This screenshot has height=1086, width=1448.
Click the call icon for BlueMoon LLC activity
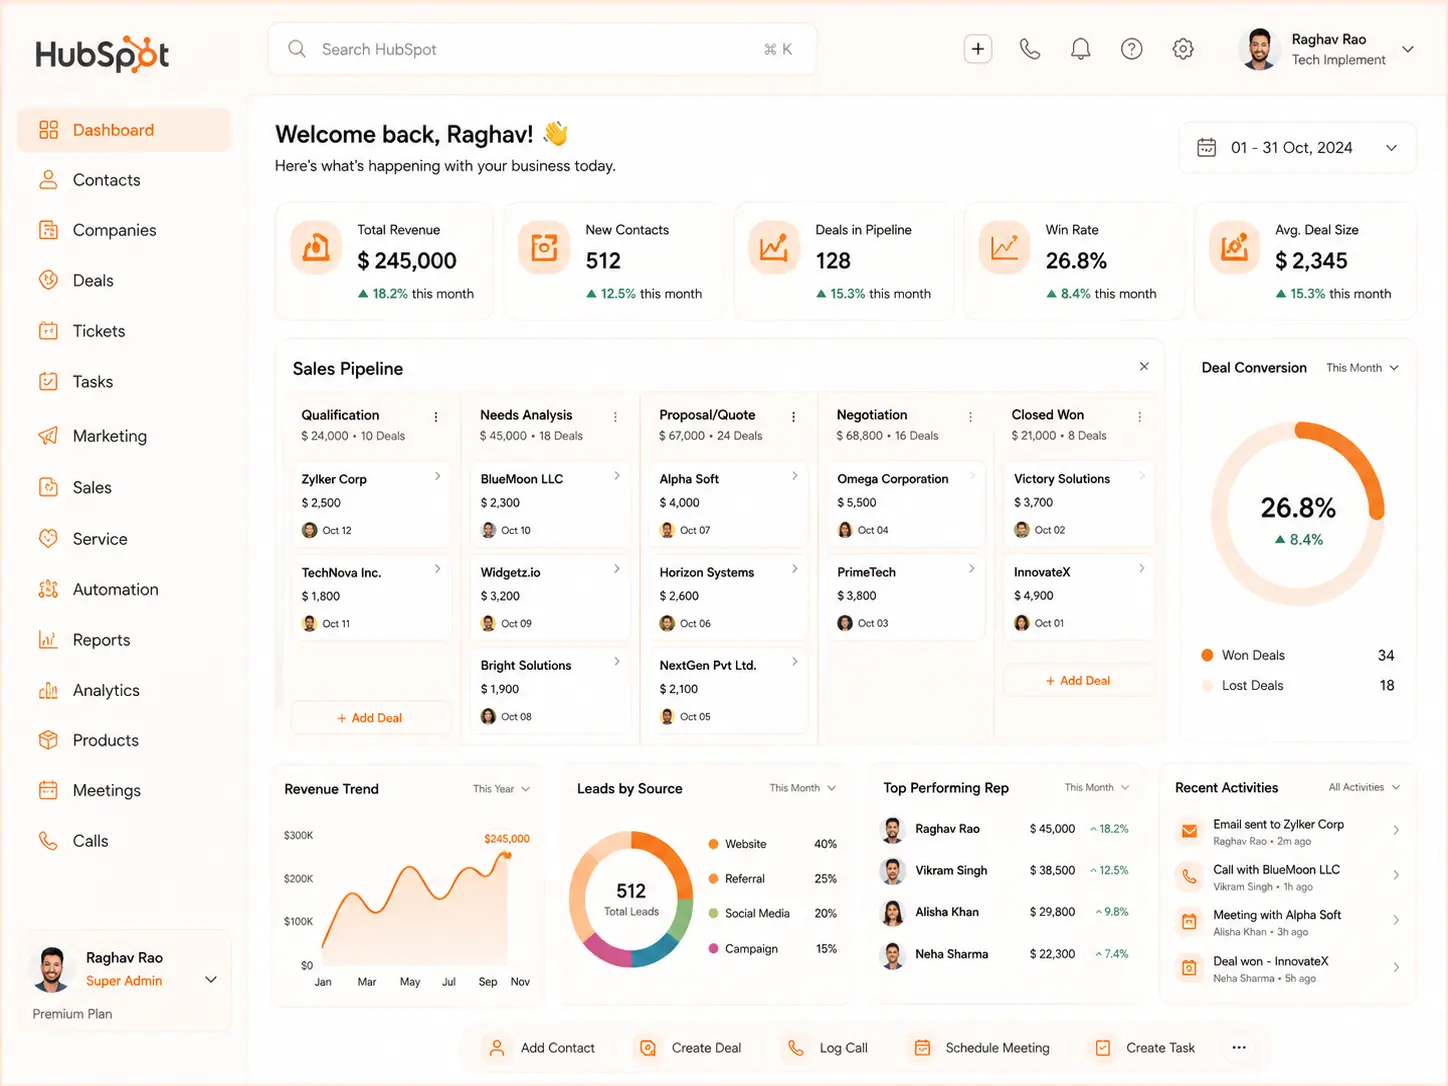(1189, 876)
